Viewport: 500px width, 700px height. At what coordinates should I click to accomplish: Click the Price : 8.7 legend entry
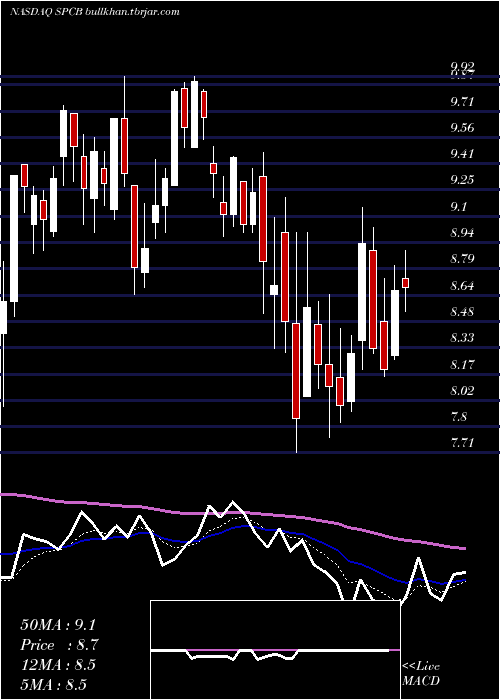click(x=59, y=645)
